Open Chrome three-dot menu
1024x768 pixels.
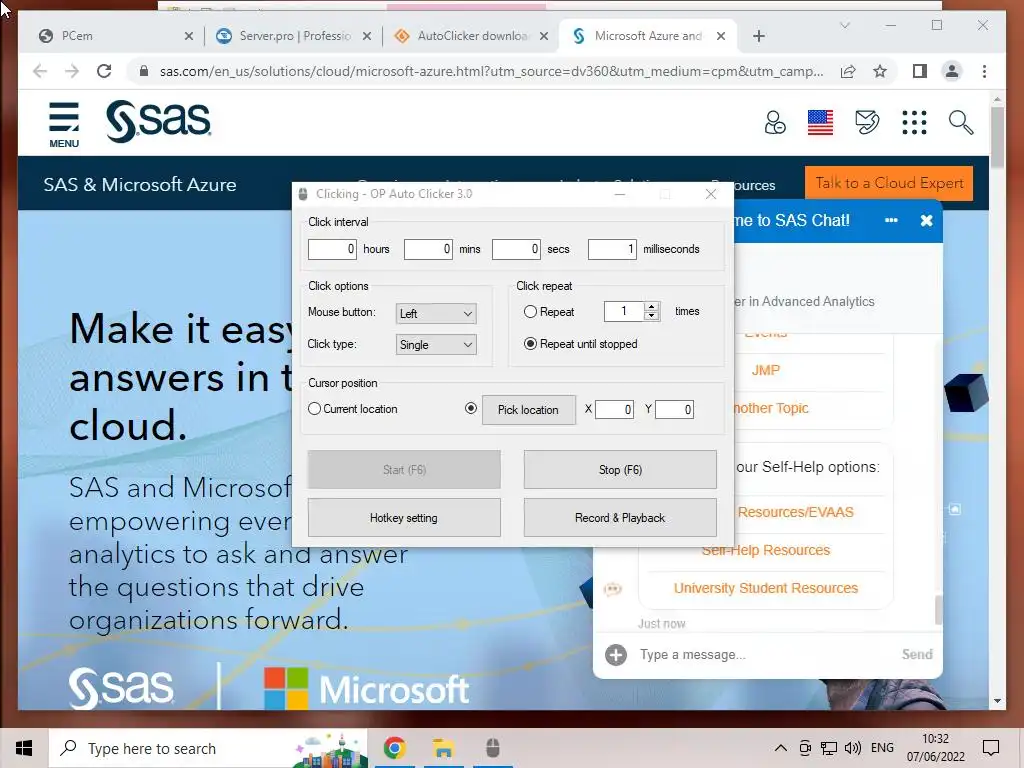tap(984, 71)
